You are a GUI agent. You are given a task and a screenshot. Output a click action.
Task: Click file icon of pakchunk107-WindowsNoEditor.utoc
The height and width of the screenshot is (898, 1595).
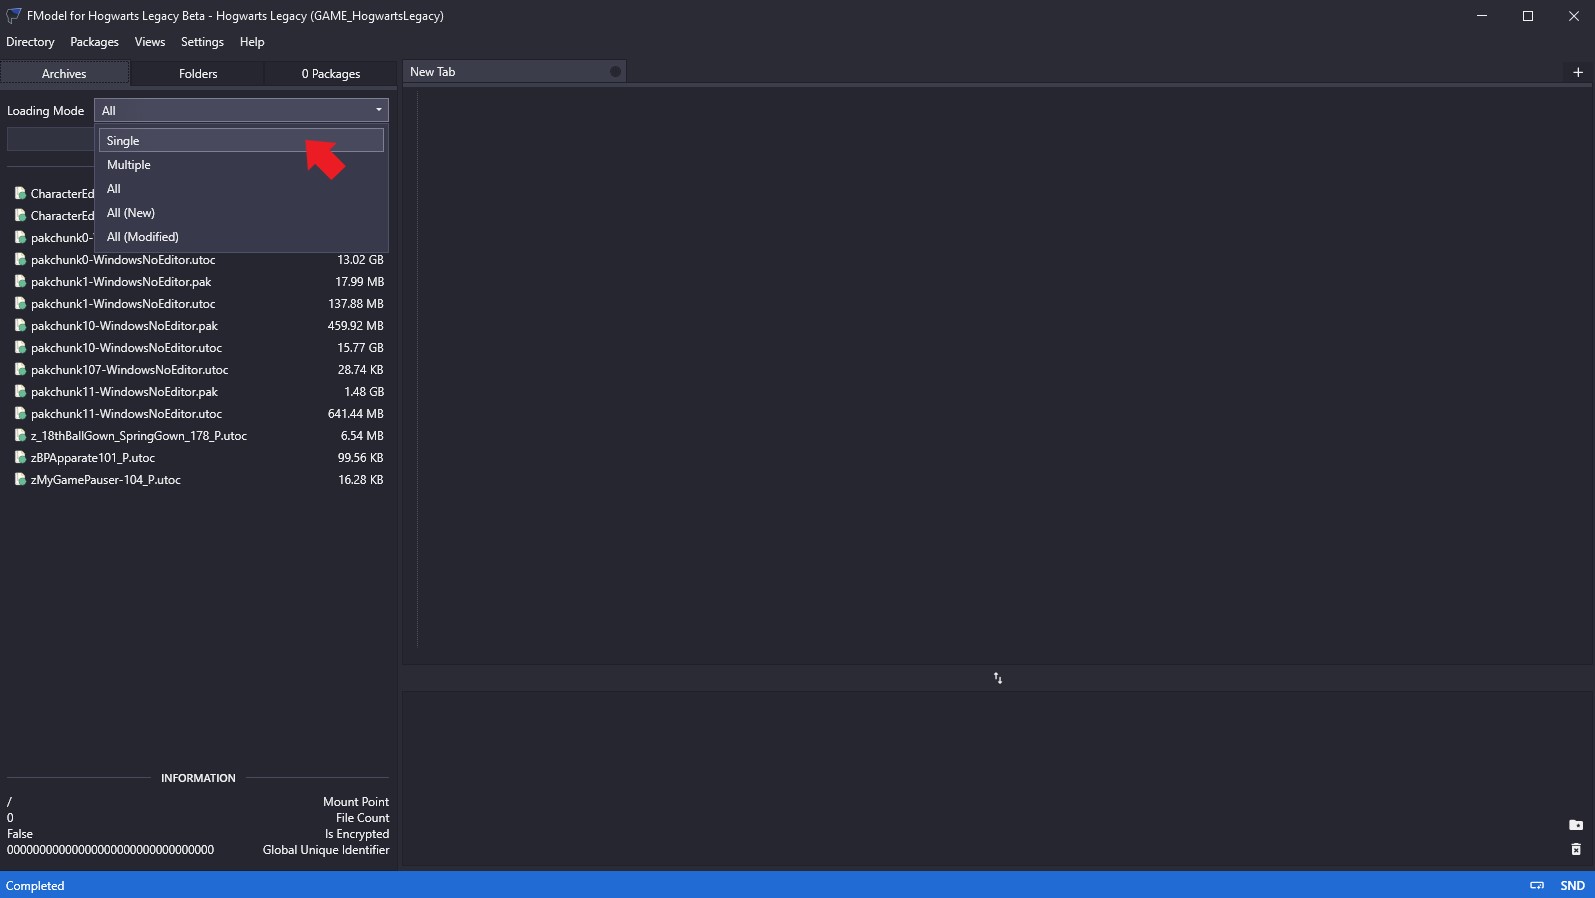click(x=20, y=370)
